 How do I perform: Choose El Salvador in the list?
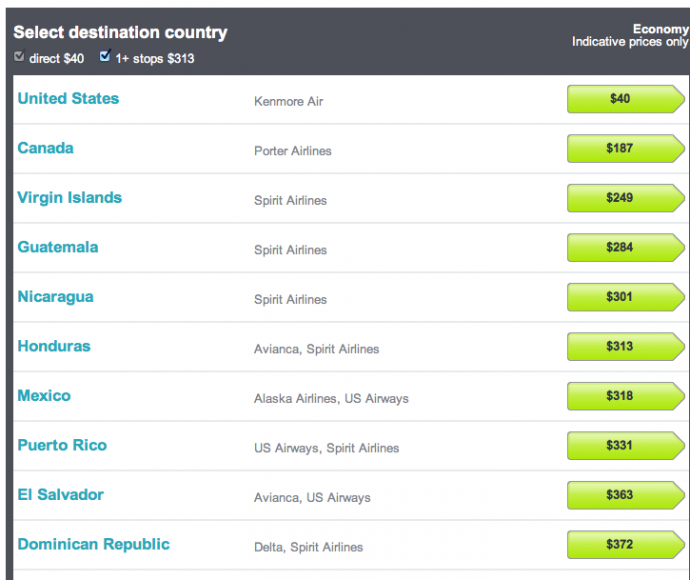[x=60, y=495]
